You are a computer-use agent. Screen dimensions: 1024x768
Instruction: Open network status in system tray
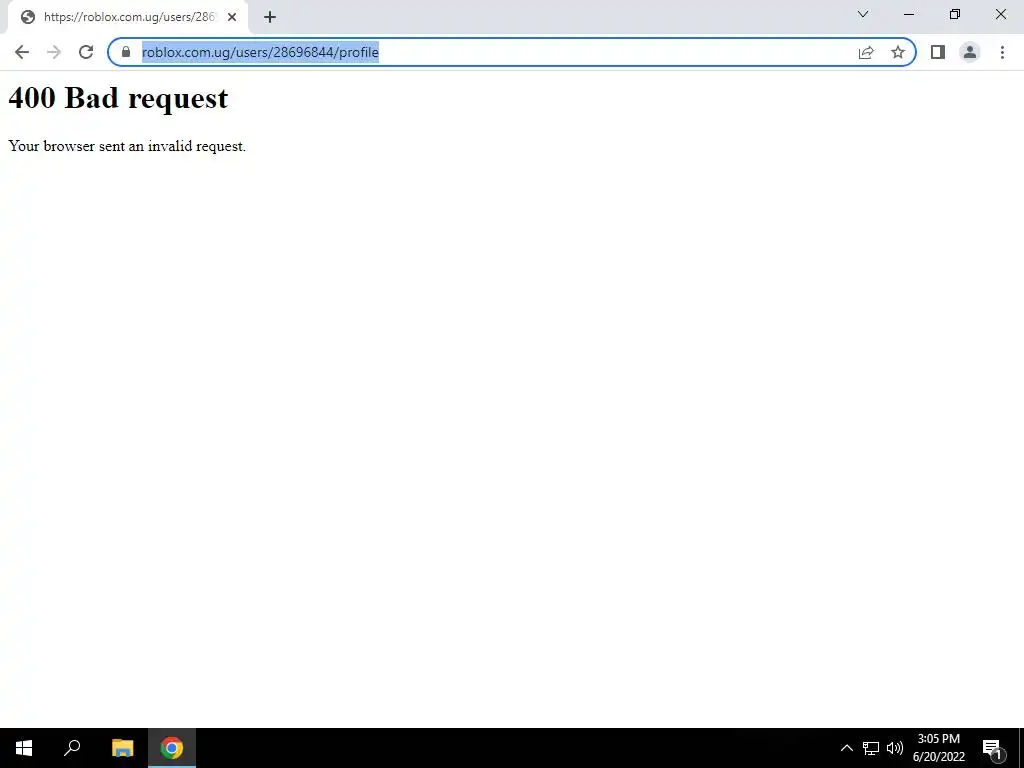[871, 748]
